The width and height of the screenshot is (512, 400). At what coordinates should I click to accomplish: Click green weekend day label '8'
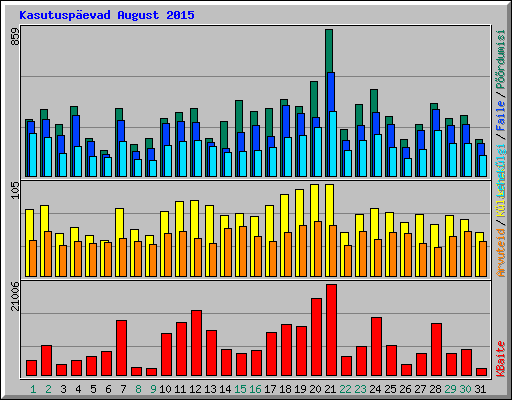138,389
